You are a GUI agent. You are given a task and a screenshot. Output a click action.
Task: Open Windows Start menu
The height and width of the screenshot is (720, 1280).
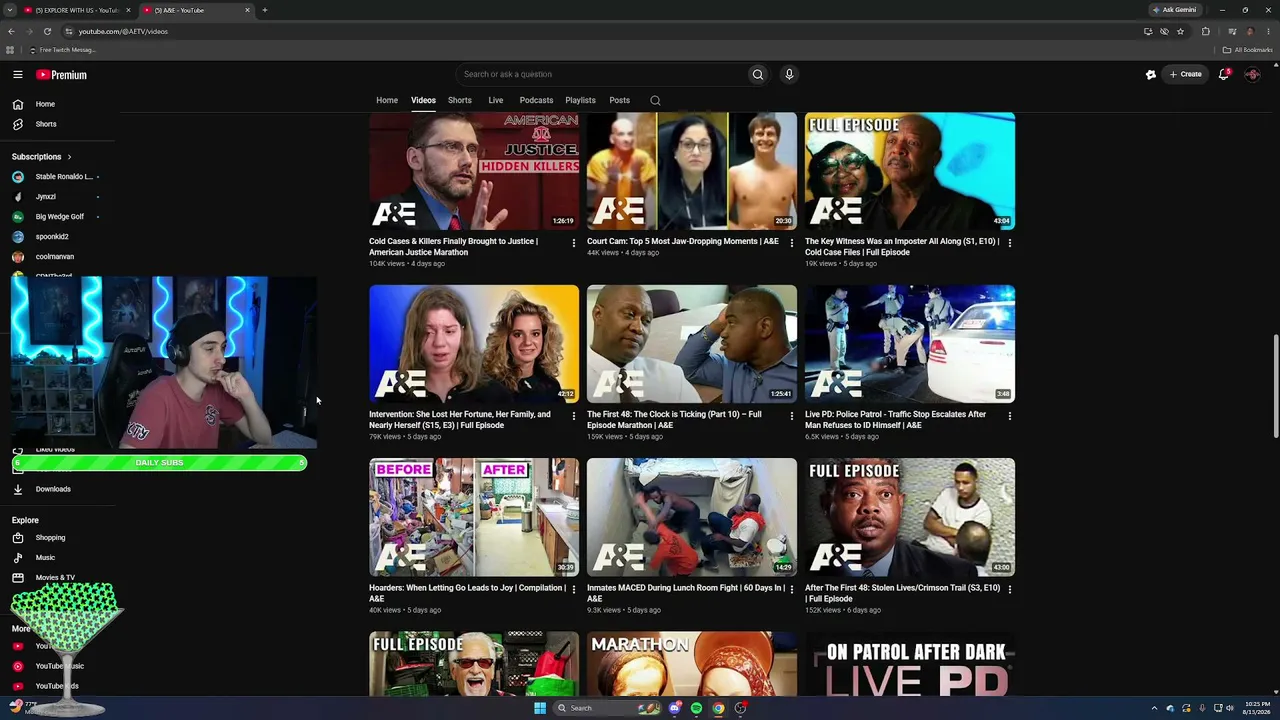click(x=540, y=708)
